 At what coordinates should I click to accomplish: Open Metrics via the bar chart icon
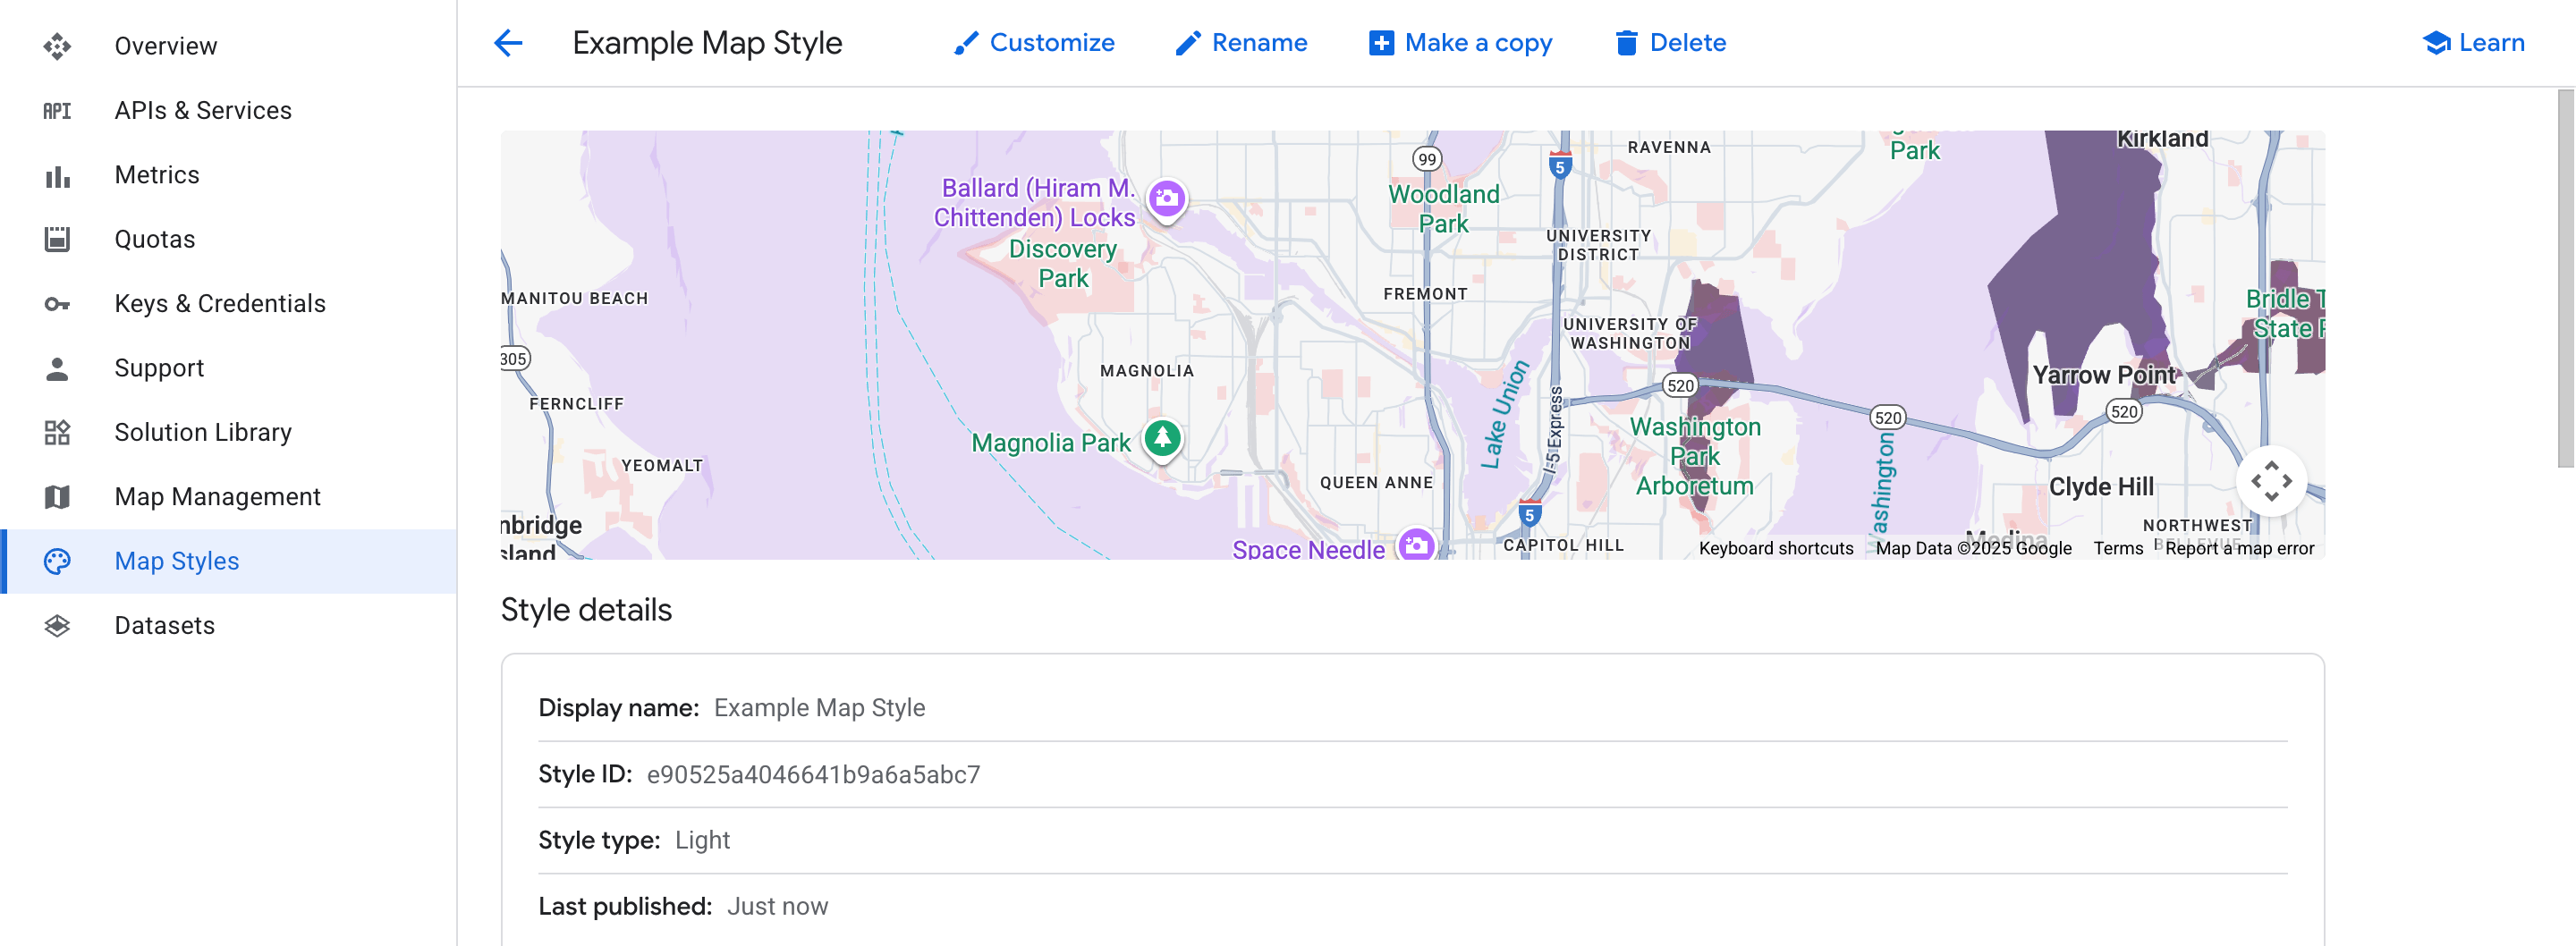[57, 174]
